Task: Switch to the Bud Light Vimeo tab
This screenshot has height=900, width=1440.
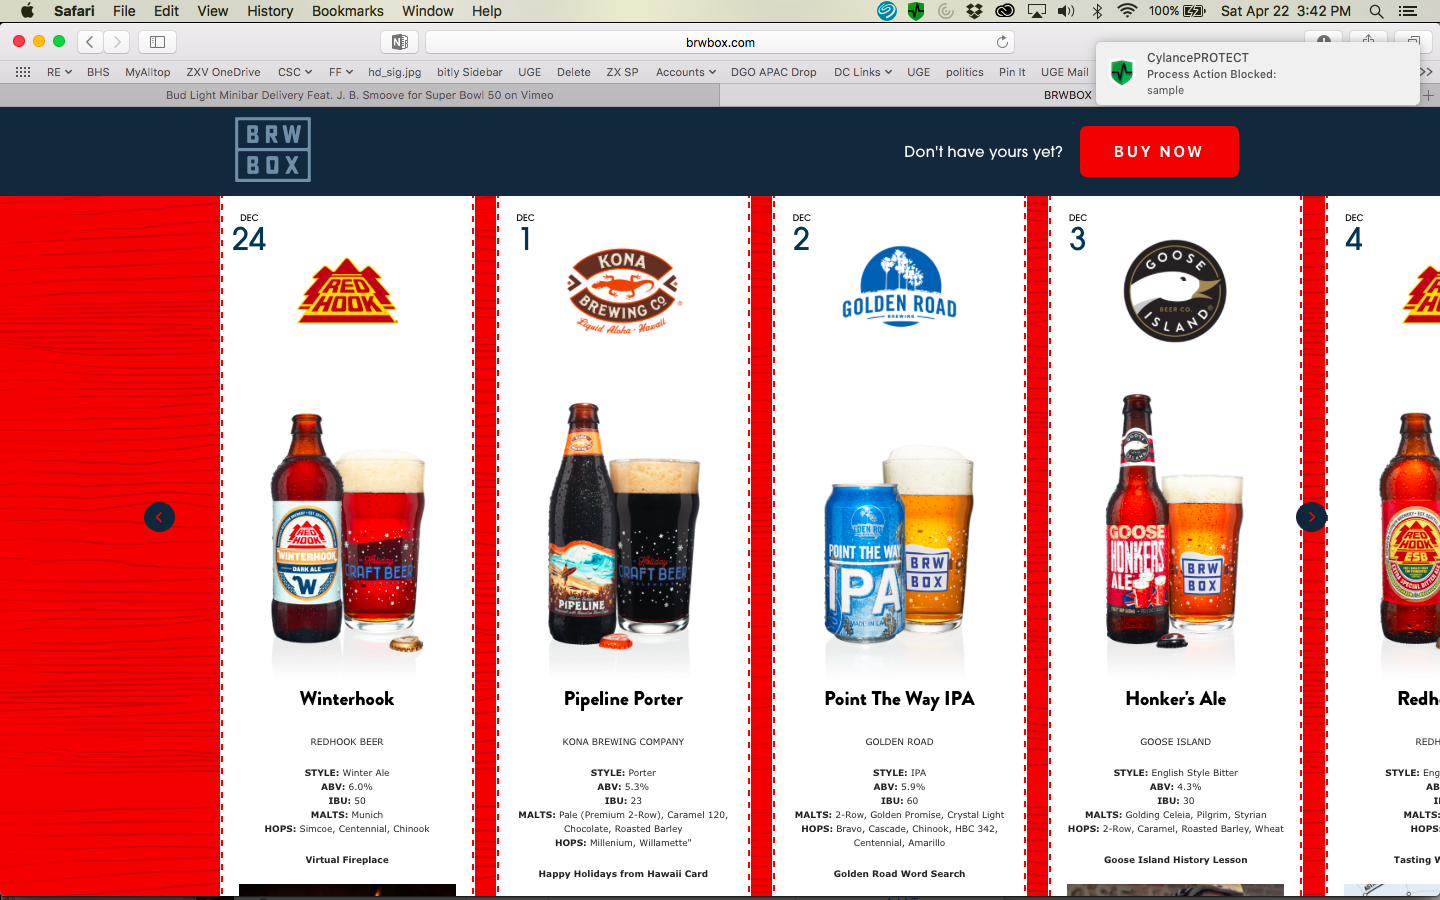Action: coord(360,95)
